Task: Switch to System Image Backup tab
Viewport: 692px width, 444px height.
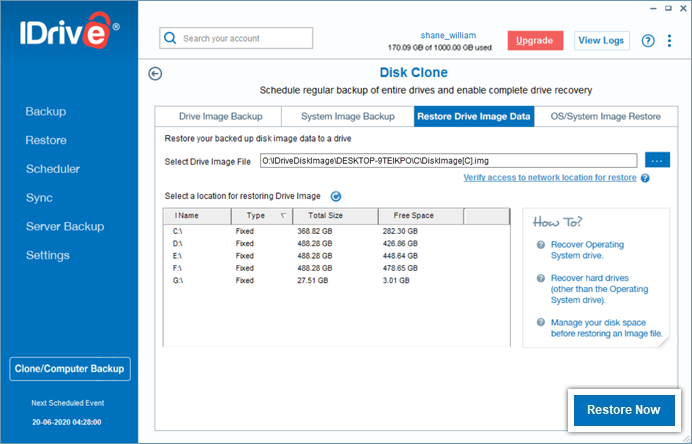Action: tap(348, 117)
